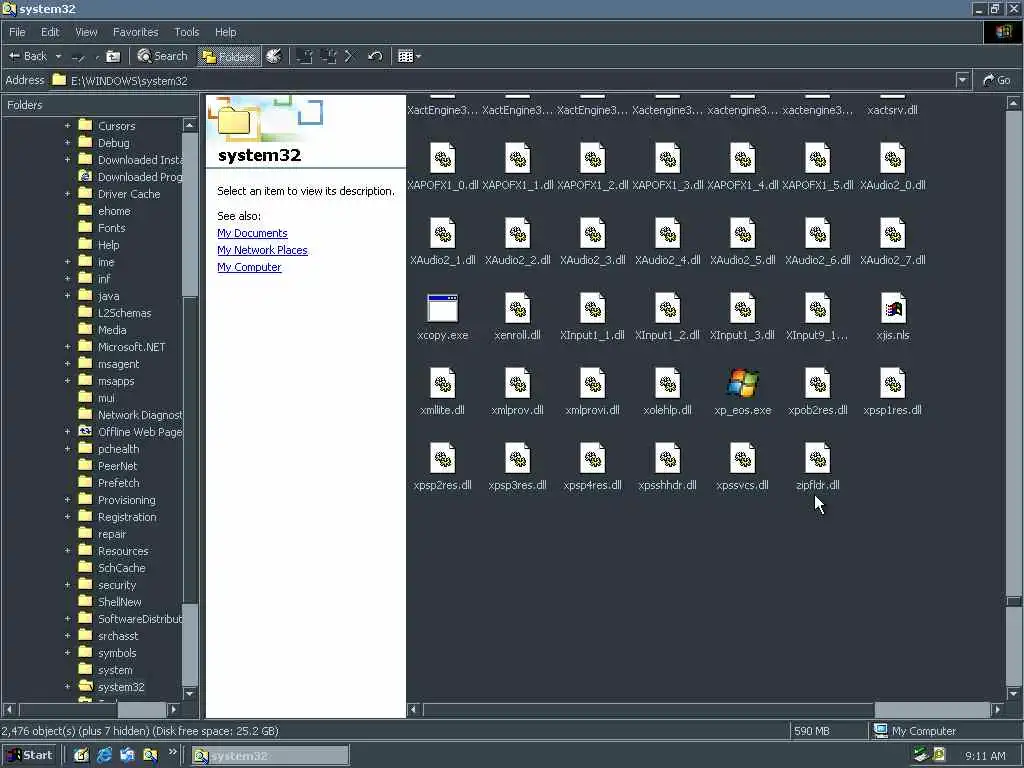Open the Views dropdown button

point(409,56)
